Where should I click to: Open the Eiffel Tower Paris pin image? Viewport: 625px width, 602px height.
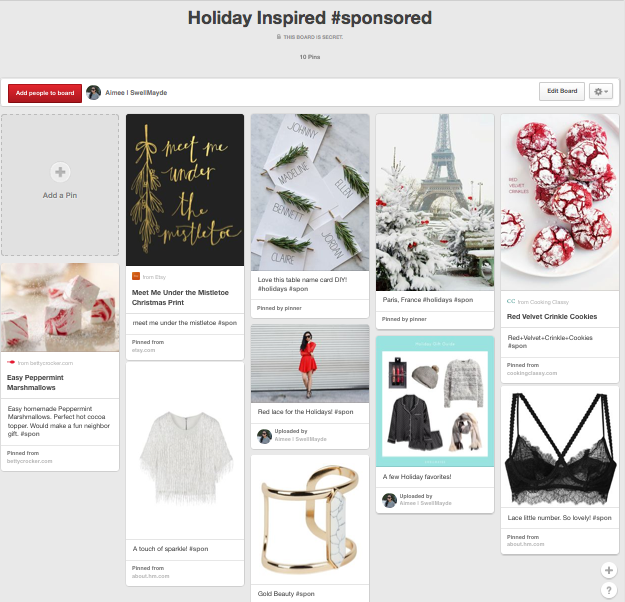click(x=435, y=203)
